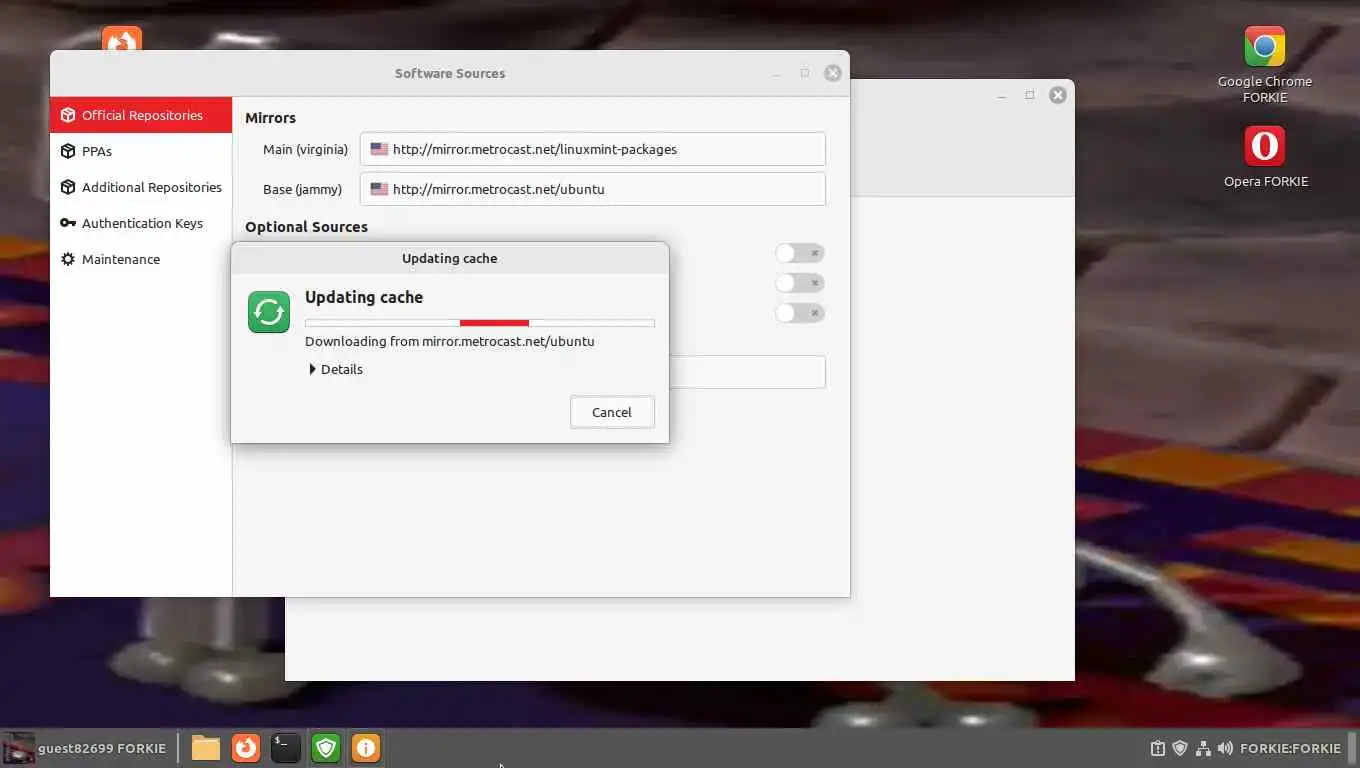Screen dimensions: 1360x768
Task: Open the guest82699 FORKIE user menu
Action: (x=85, y=748)
